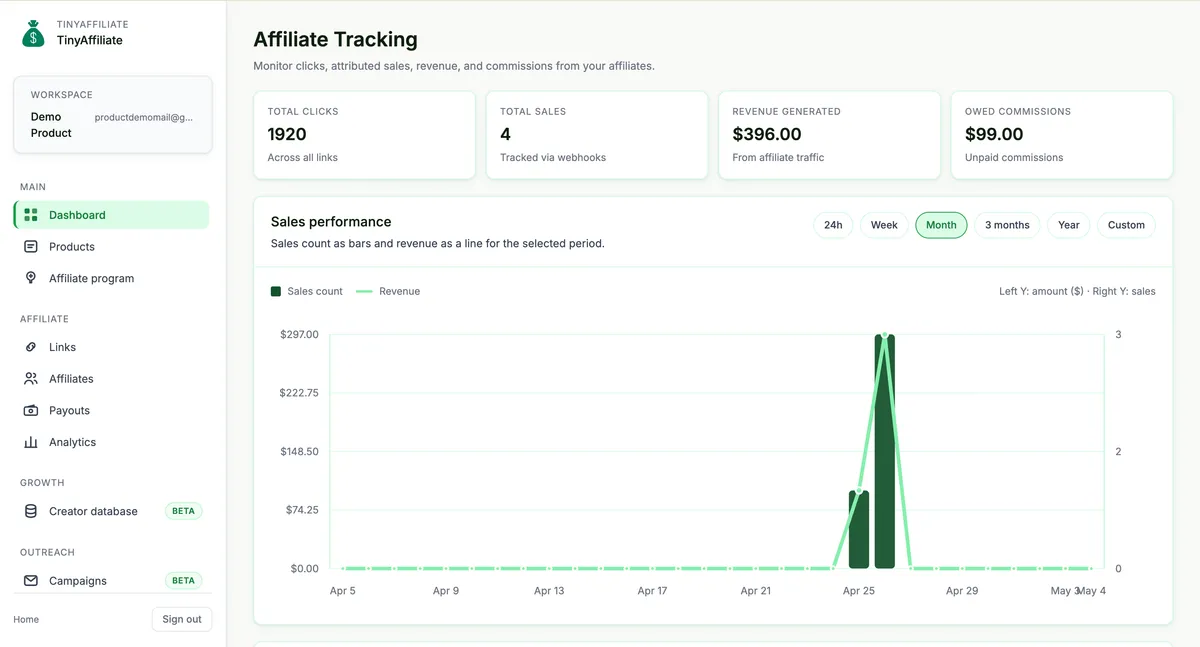Click the Apr 29 date label
The width and height of the screenshot is (1200, 647).
pos(962,591)
